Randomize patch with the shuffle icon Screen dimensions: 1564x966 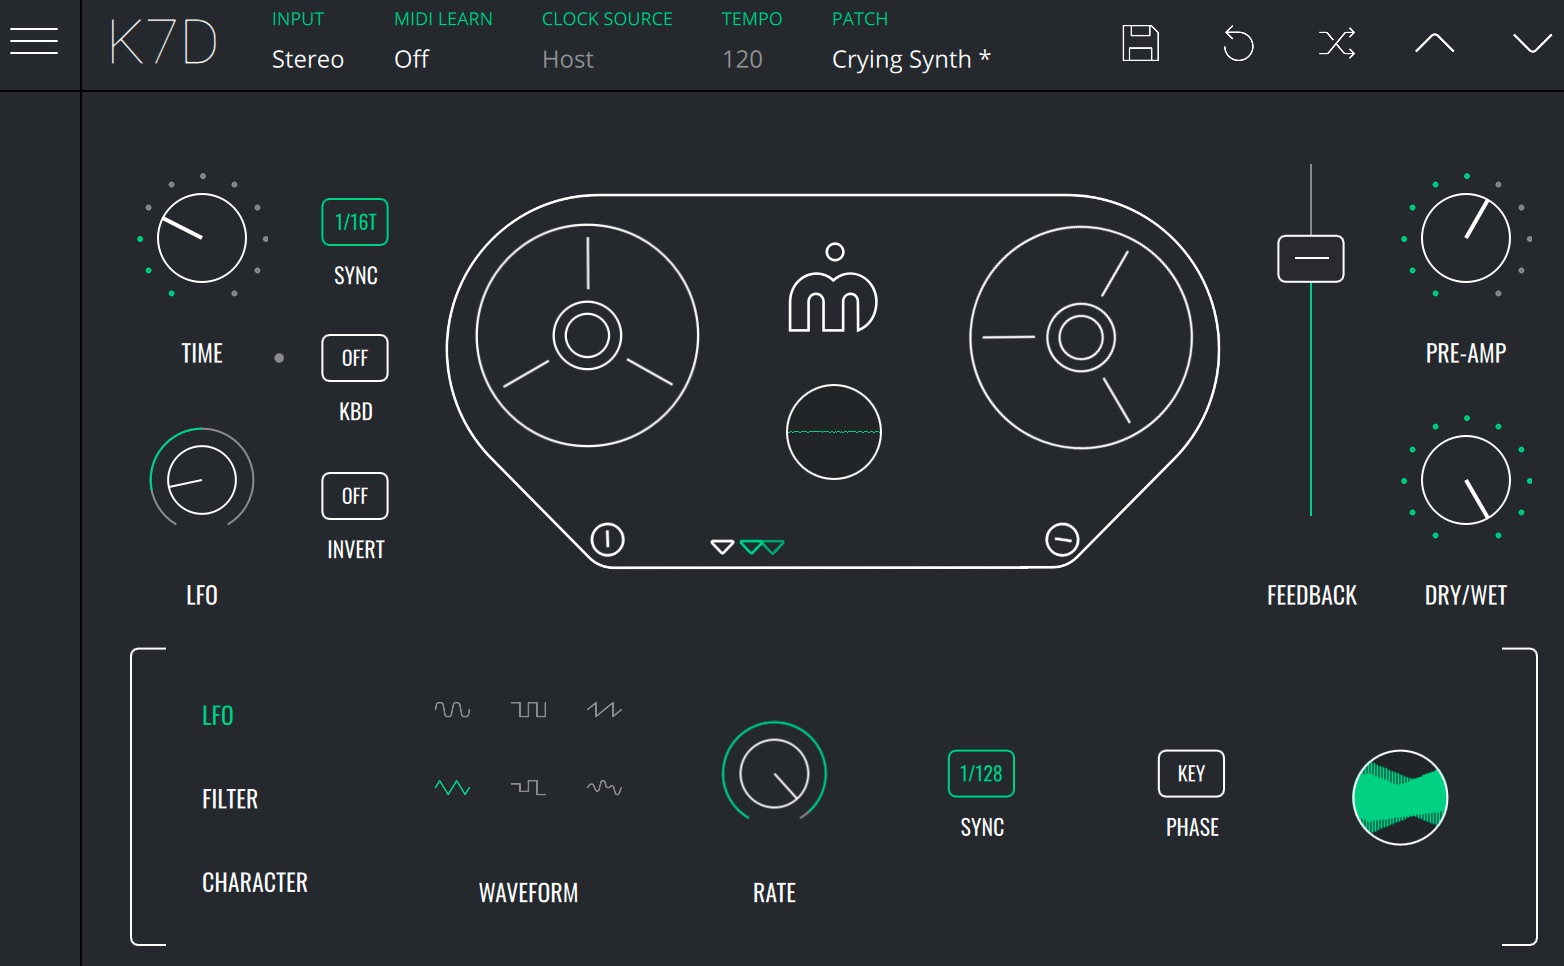(1336, 44)
